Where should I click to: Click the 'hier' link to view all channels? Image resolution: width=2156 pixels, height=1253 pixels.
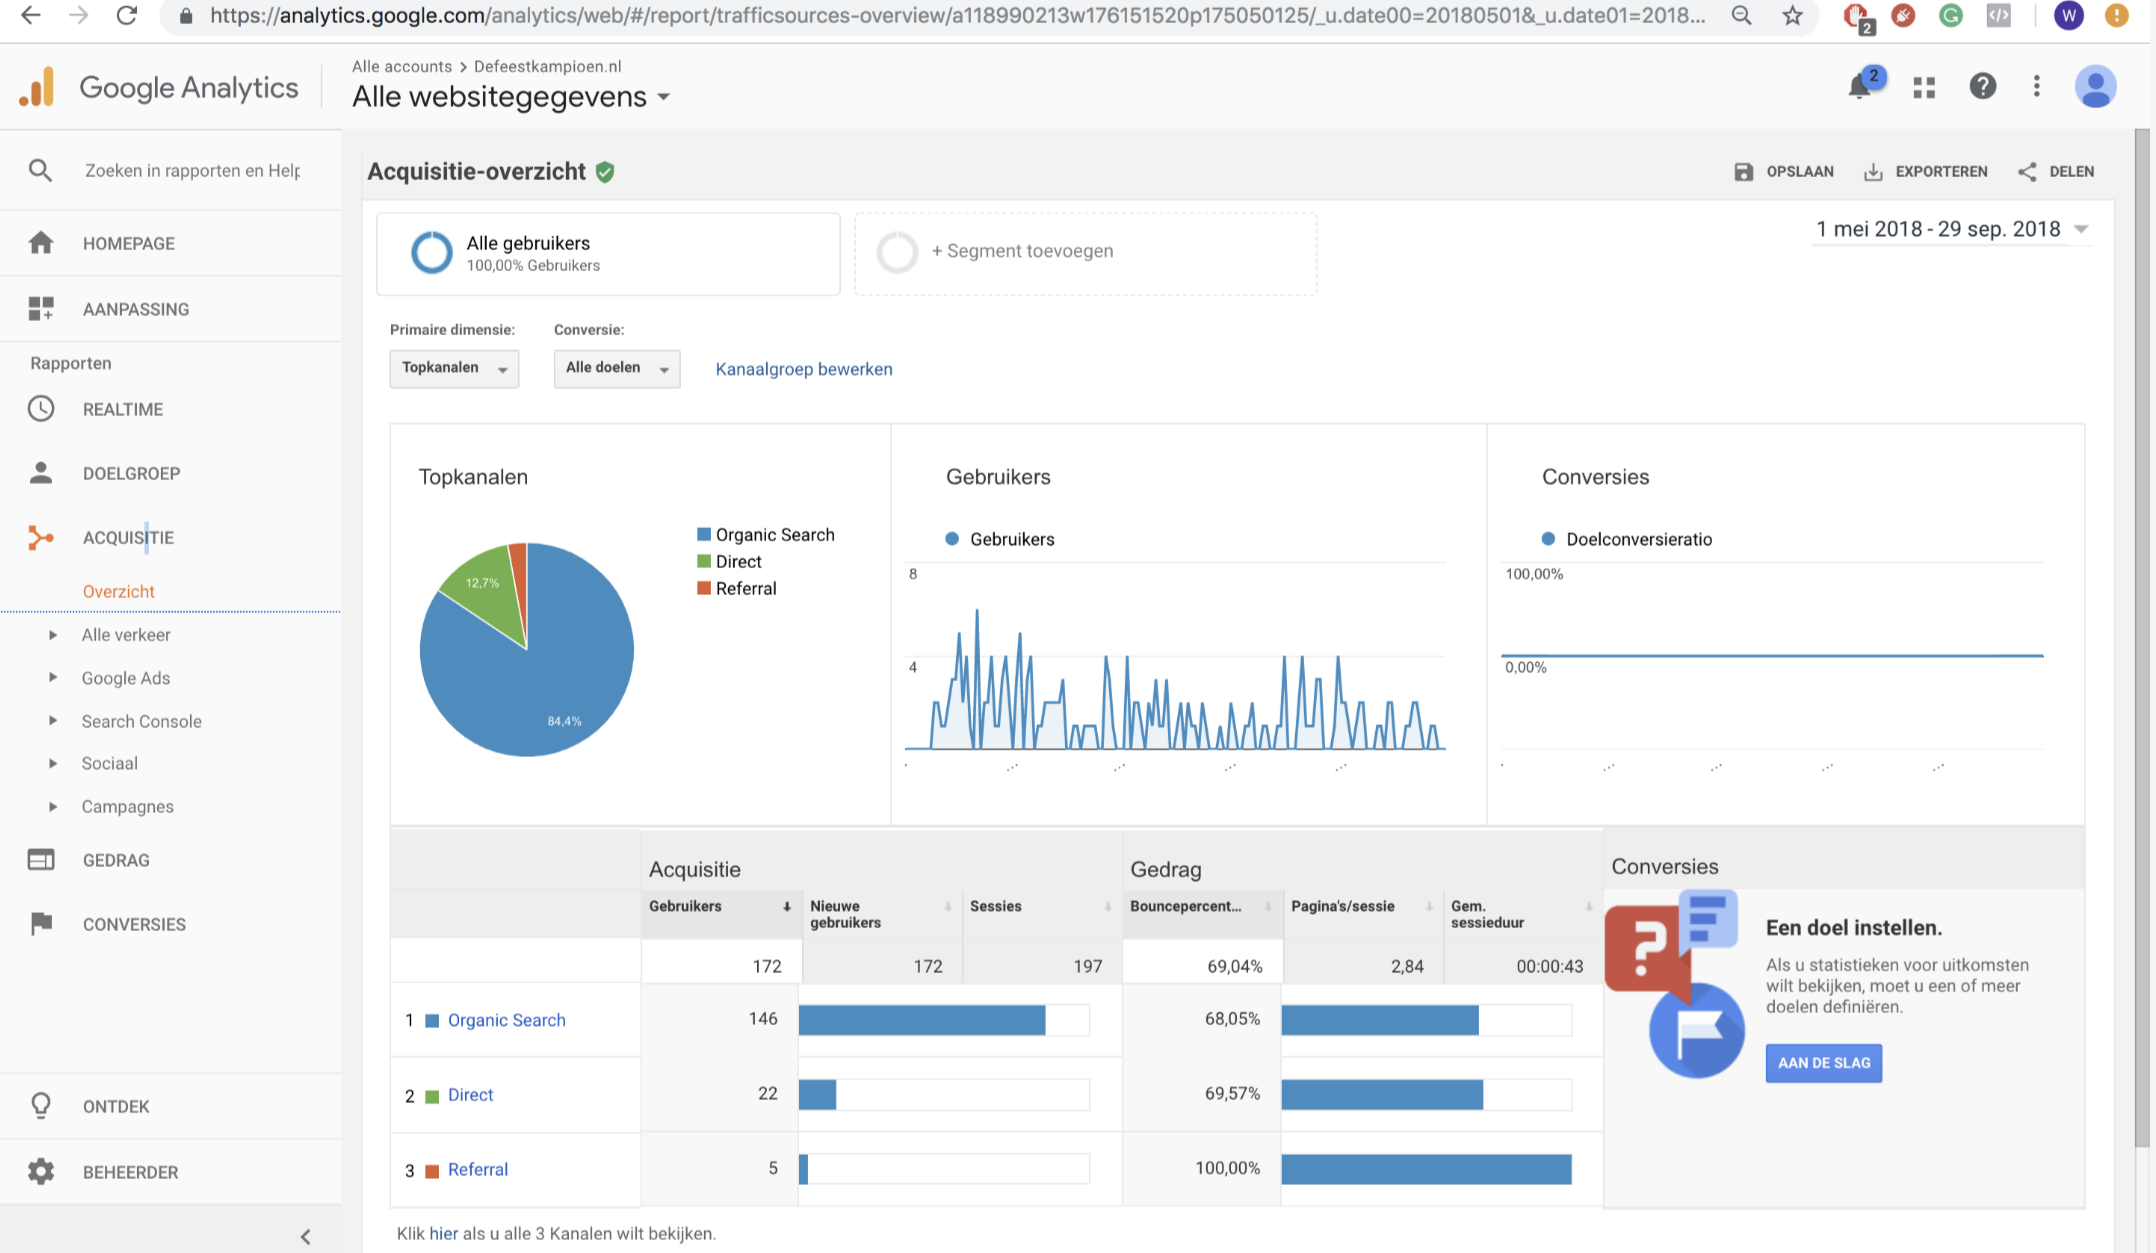[x=443, y=1233]
